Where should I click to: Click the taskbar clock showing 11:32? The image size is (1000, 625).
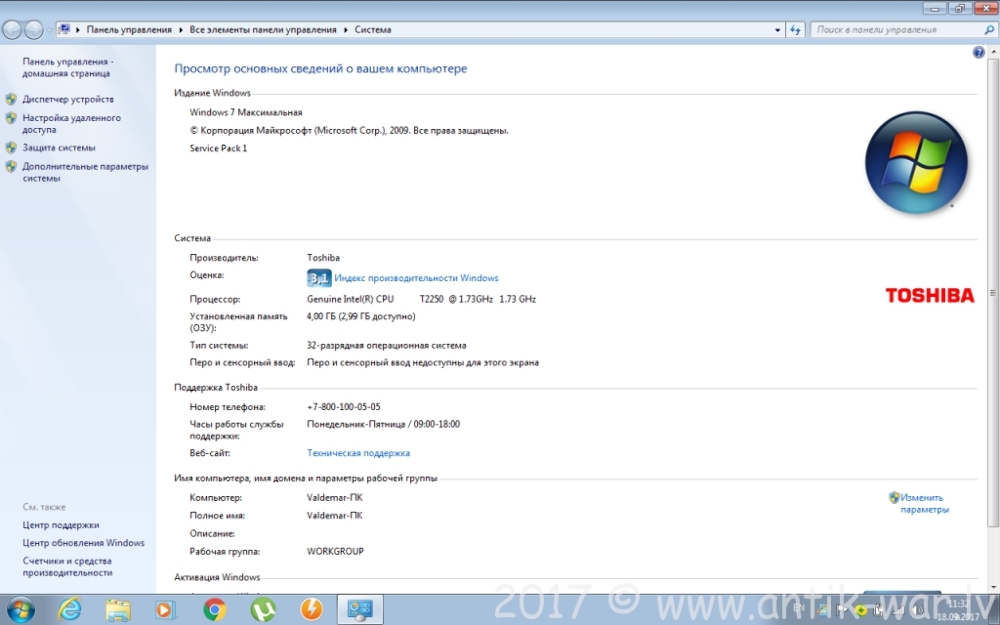coord(957,610)
